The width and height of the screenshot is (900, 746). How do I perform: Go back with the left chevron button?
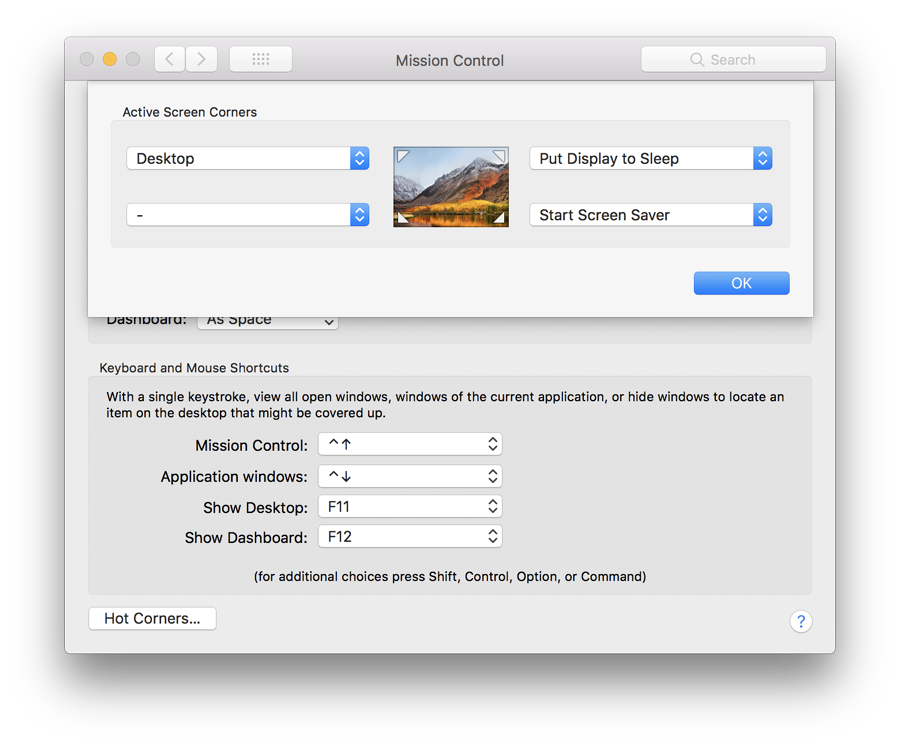point(170,59)
